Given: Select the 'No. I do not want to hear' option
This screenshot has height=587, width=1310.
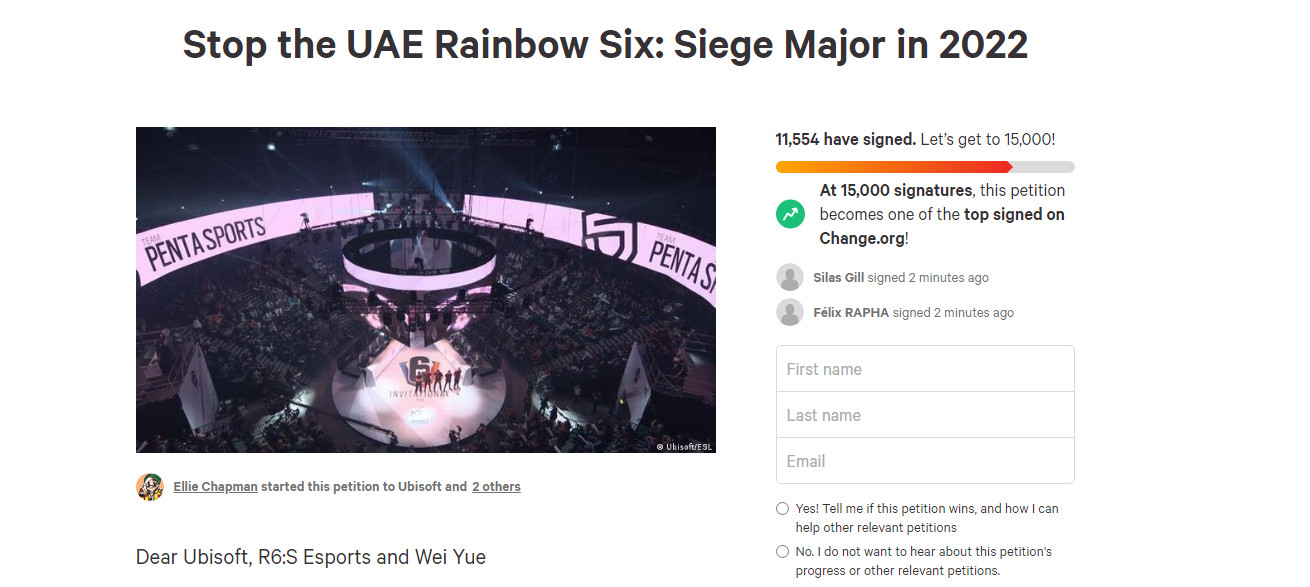Looking at the screenshot, I should [x=782, y=552].
